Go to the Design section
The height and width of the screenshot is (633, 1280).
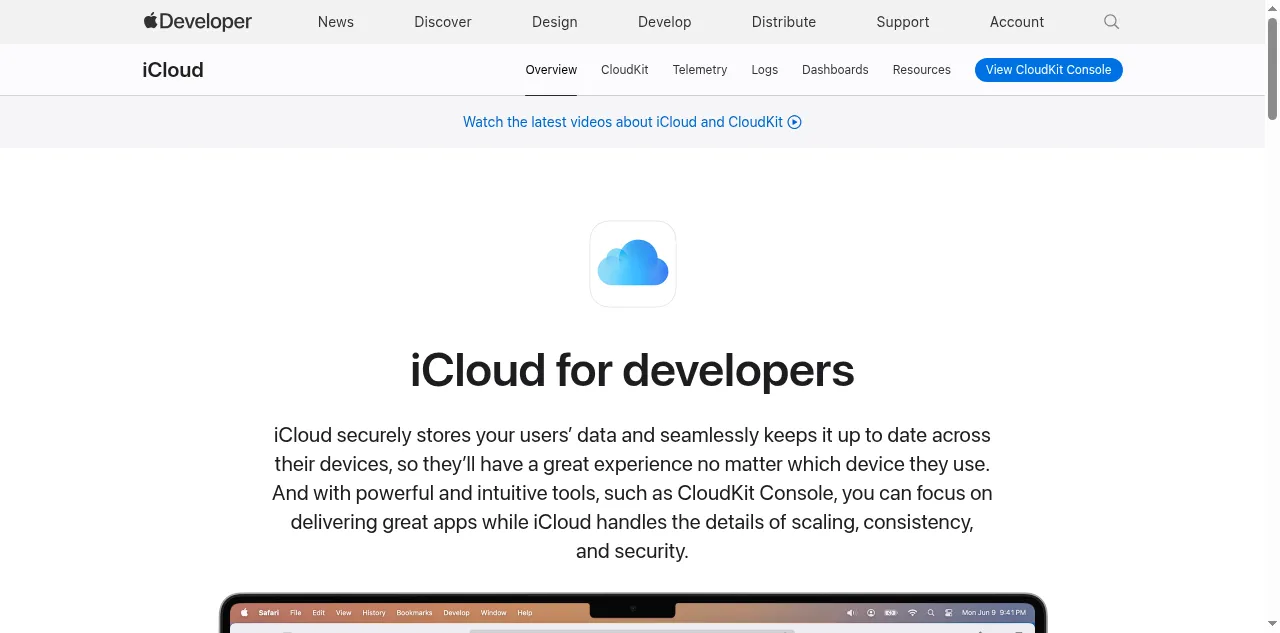(x=555, y=22)
